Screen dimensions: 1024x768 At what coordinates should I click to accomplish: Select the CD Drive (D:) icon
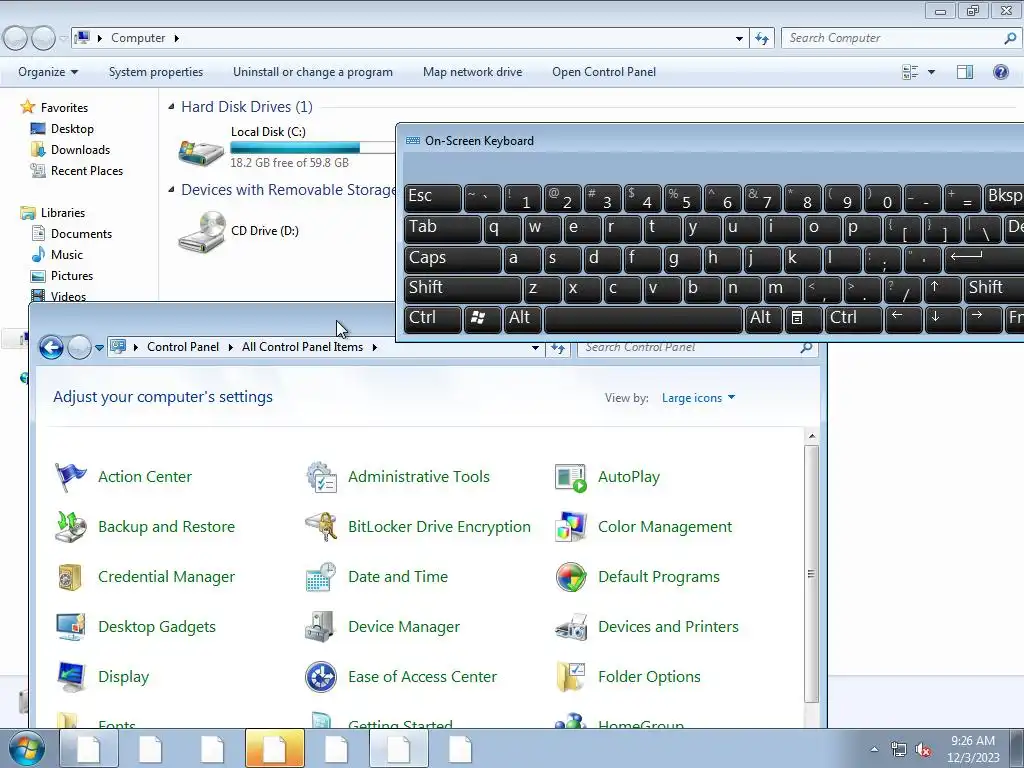201,232
